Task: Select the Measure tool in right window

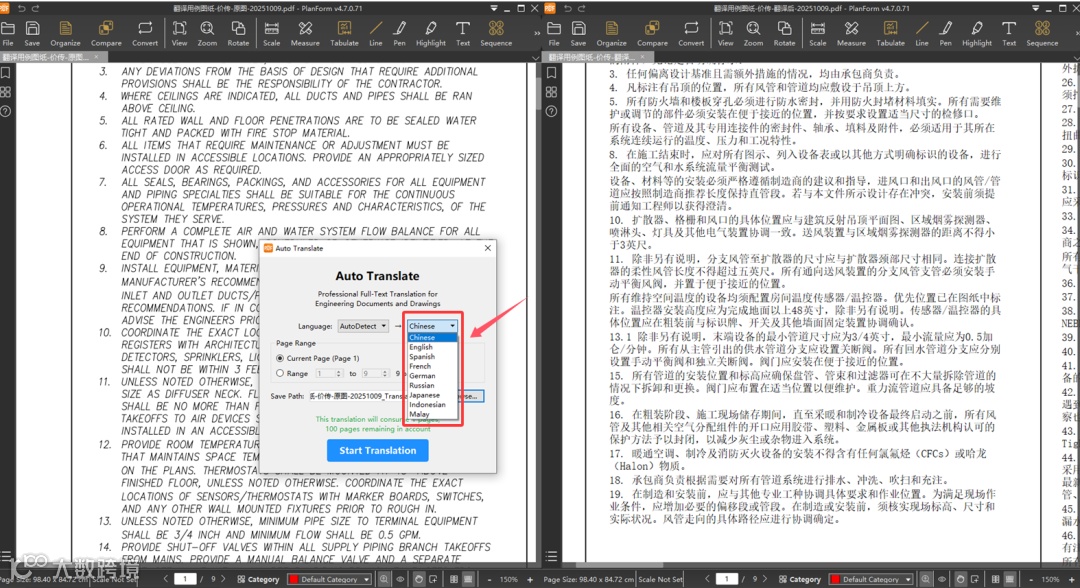Action: tap(851, 33)
